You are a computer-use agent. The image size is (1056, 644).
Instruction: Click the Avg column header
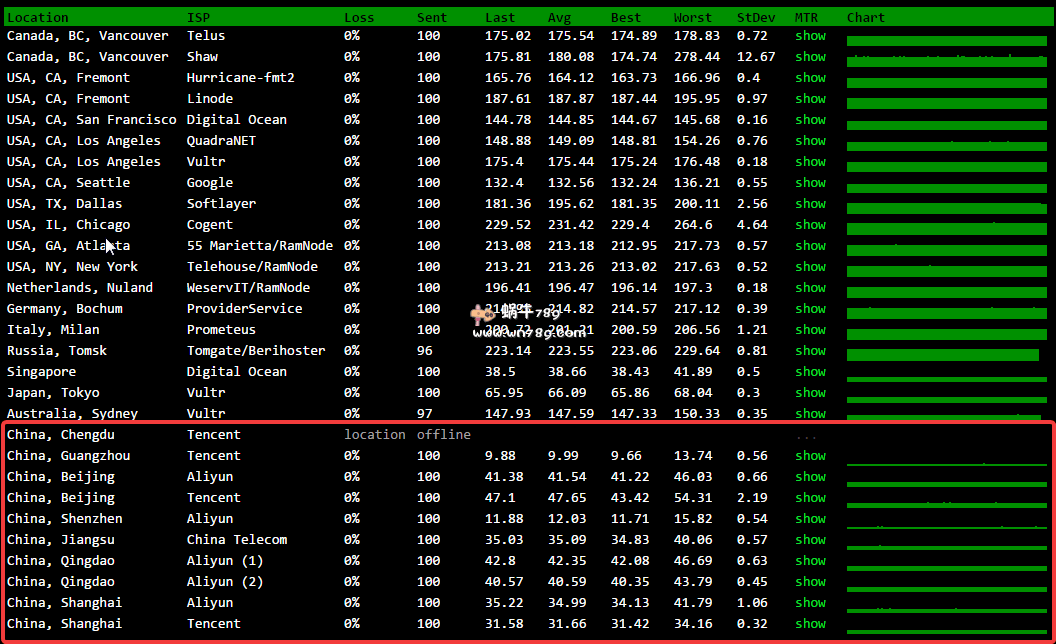tap(559, 17)
